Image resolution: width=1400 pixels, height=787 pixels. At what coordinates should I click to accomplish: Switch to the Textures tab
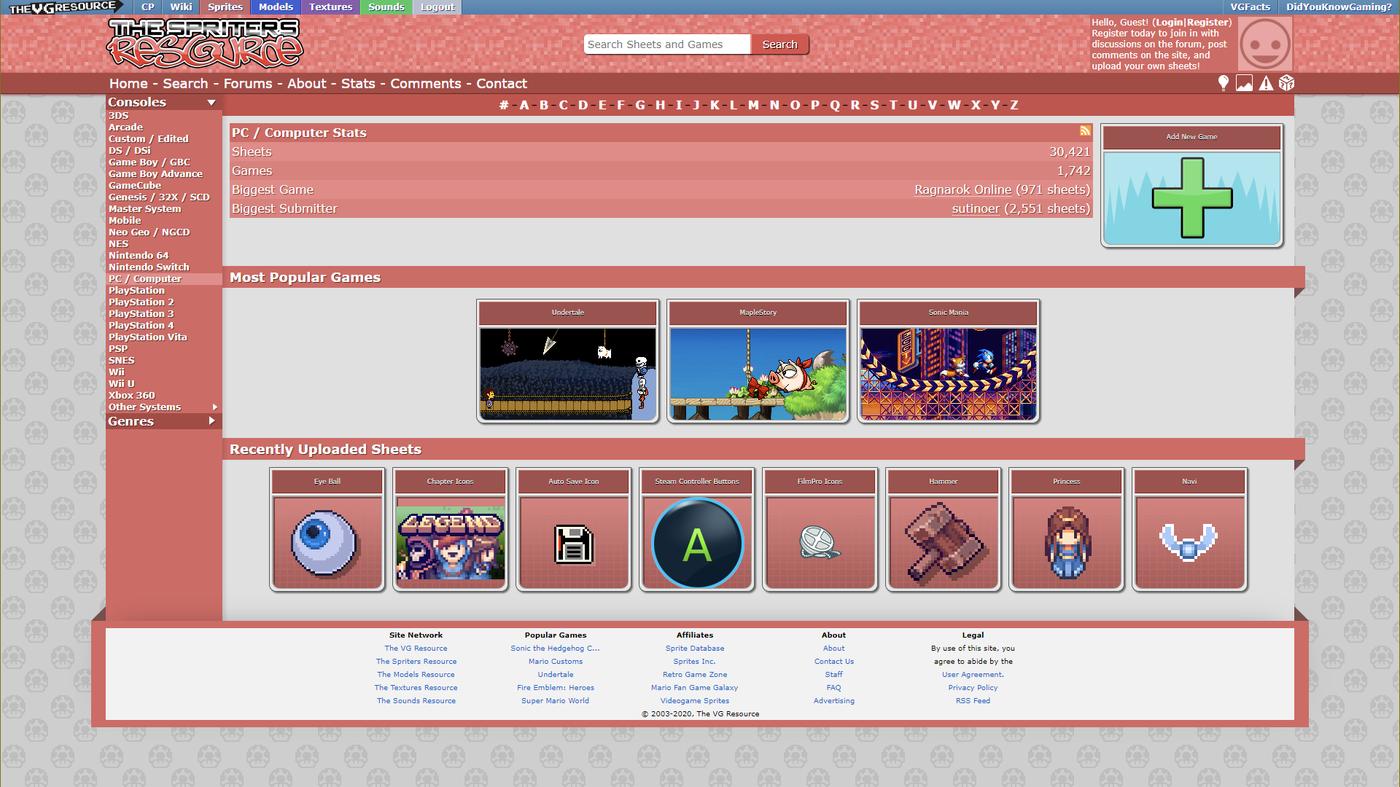coord(331,7)
